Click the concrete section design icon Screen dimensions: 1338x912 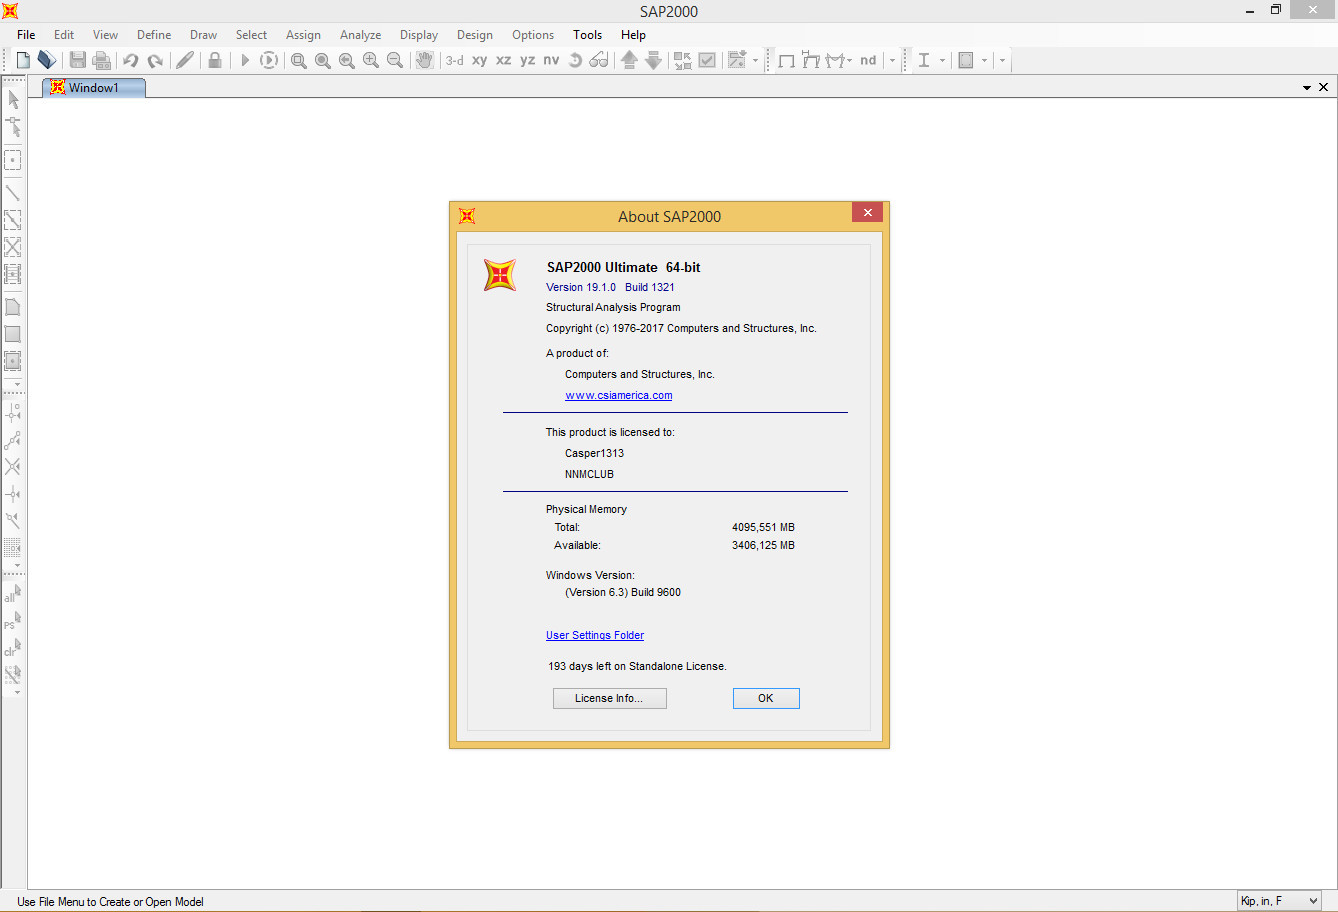tap(966, 60)
